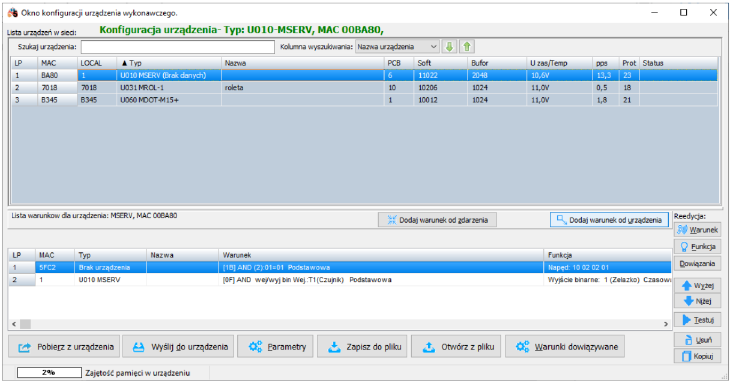Click MAC cell B345 in device list
This screenshot has height=383, width=730.
click(x=57, y=100)
